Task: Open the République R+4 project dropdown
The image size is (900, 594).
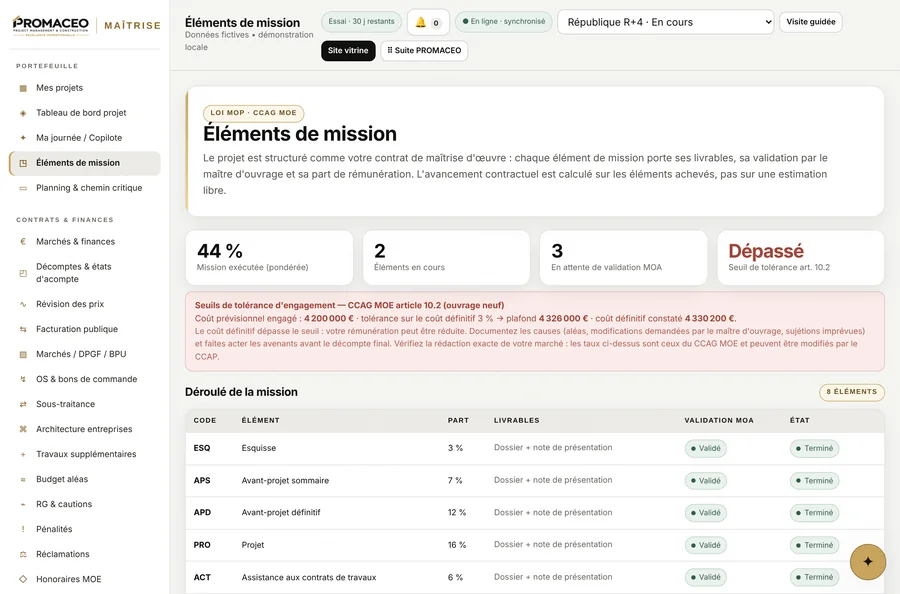Action: 665,22
